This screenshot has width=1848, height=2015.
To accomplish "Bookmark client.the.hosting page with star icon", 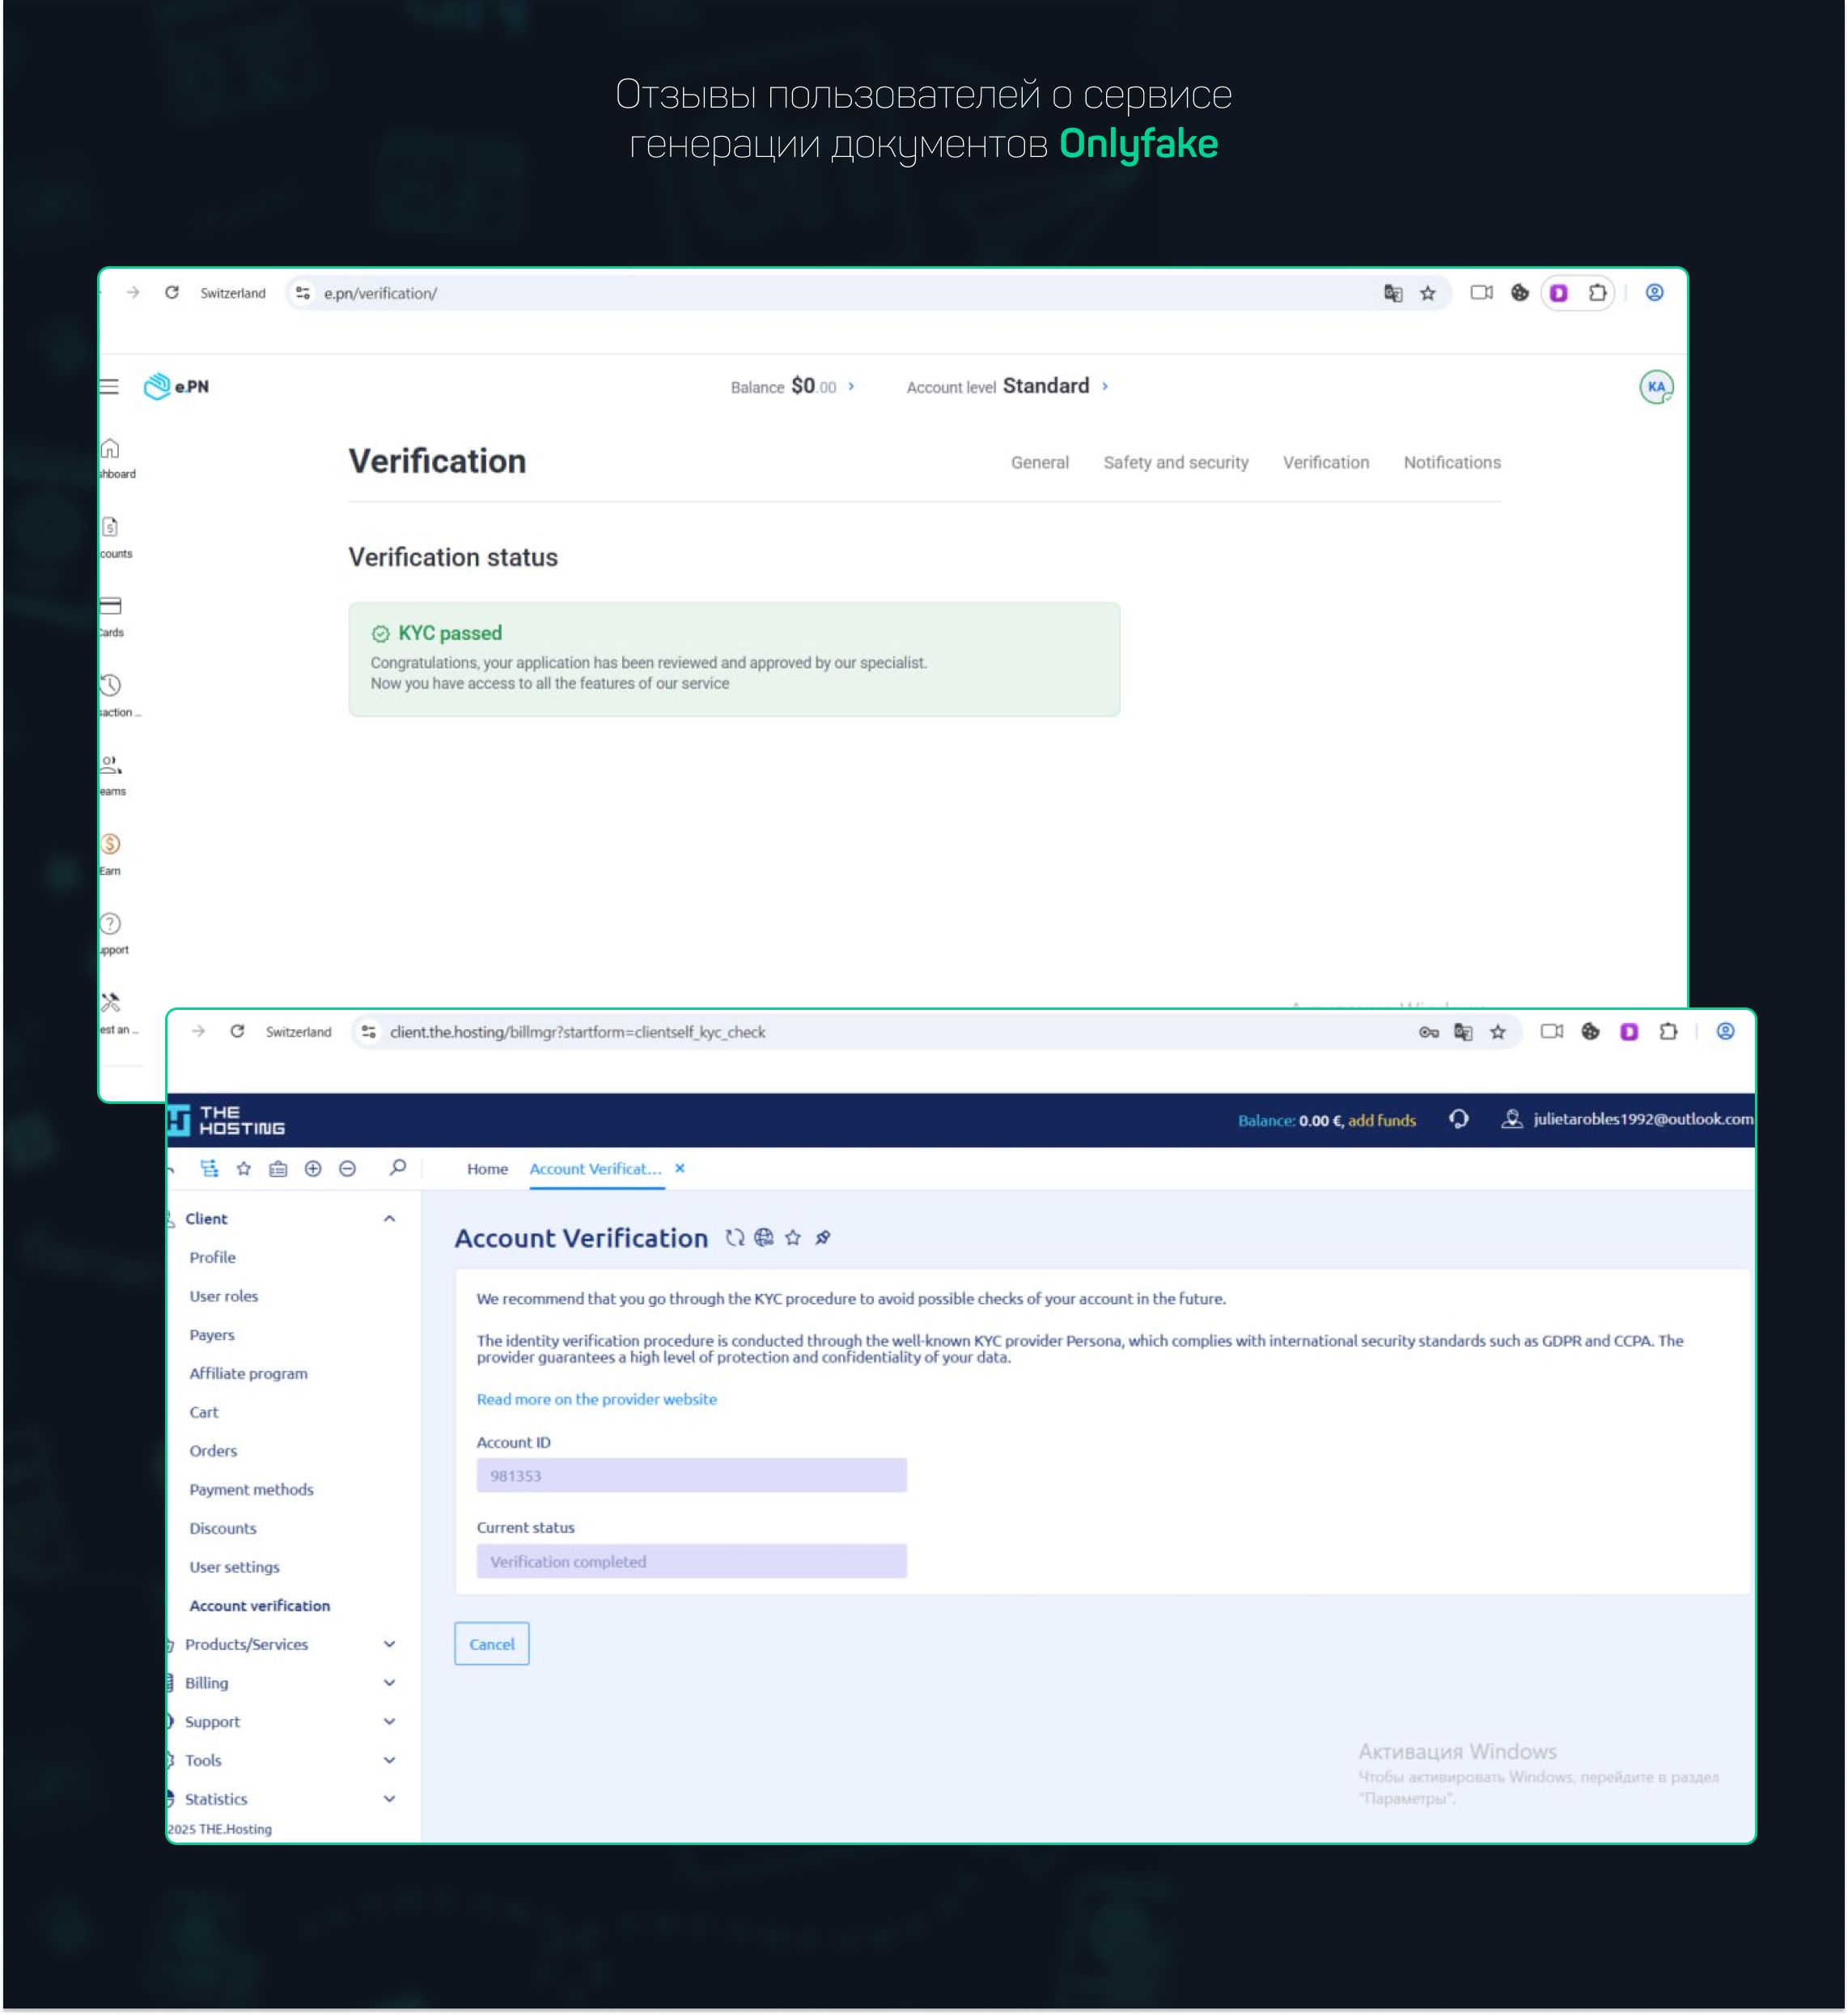I will point(1497,1032).
